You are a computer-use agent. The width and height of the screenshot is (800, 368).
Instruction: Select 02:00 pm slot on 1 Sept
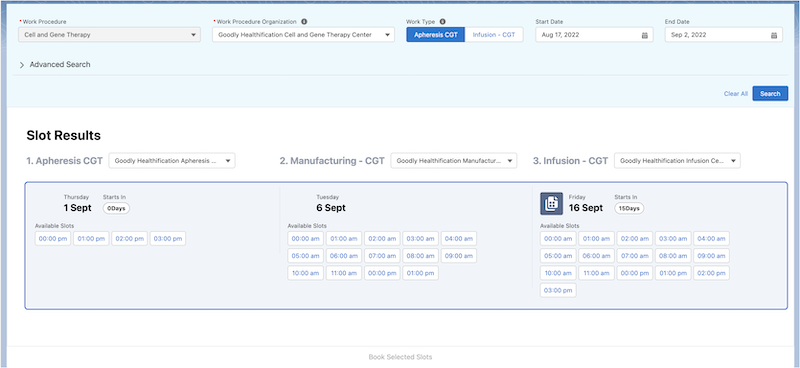coord(130,238)
